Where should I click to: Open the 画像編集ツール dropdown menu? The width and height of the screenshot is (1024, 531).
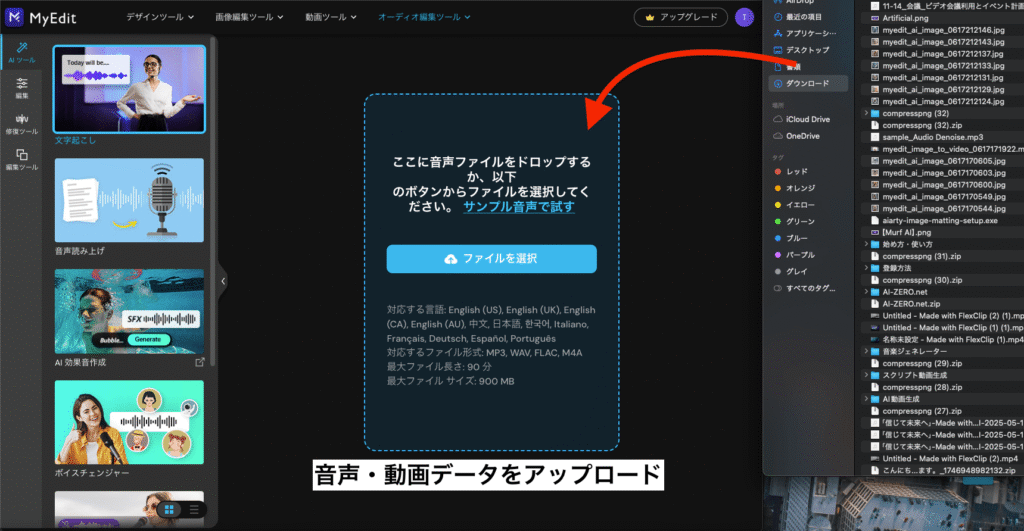(x=249, y=17)
